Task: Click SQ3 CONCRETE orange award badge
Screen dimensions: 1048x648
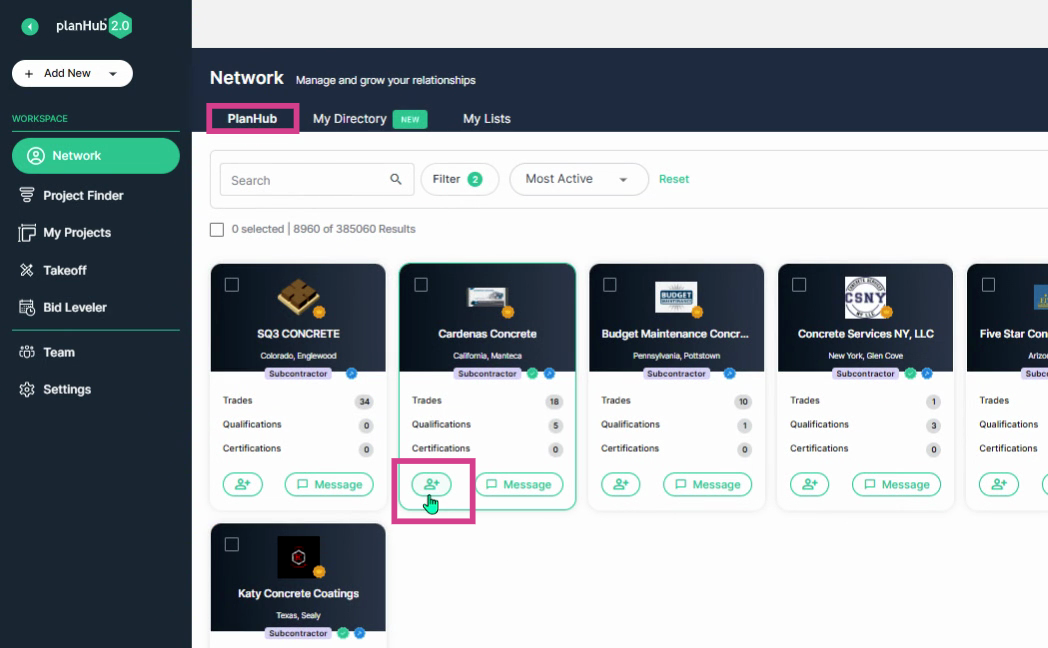Action: point(319,312)
